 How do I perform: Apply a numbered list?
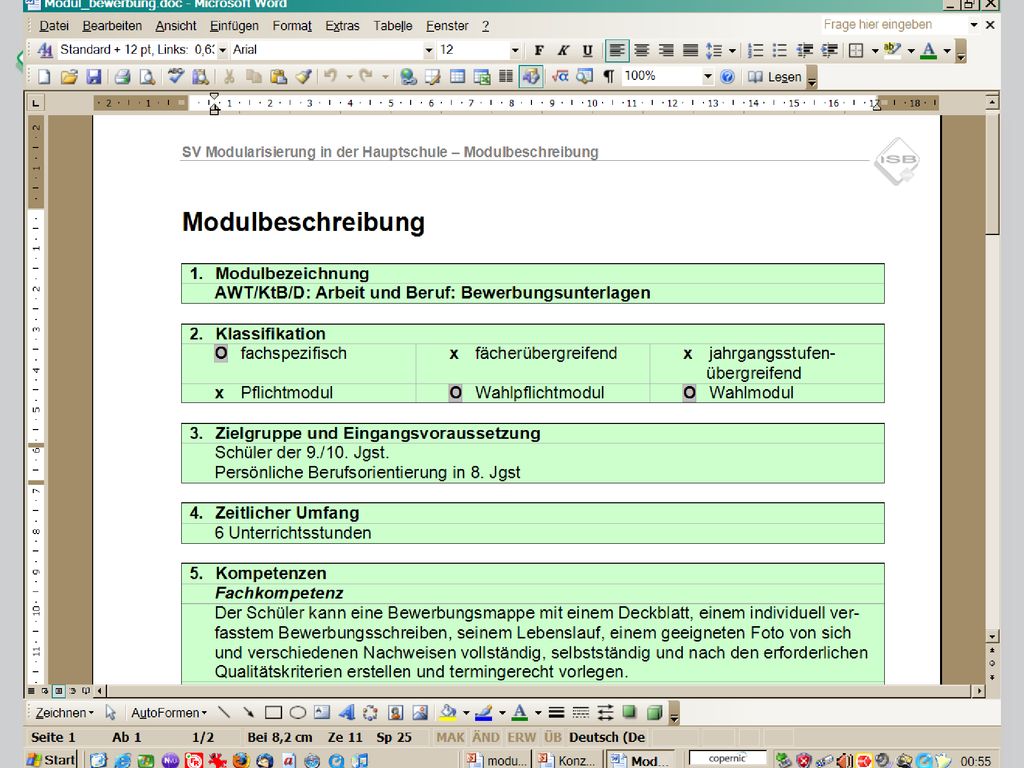click(755, 51)
